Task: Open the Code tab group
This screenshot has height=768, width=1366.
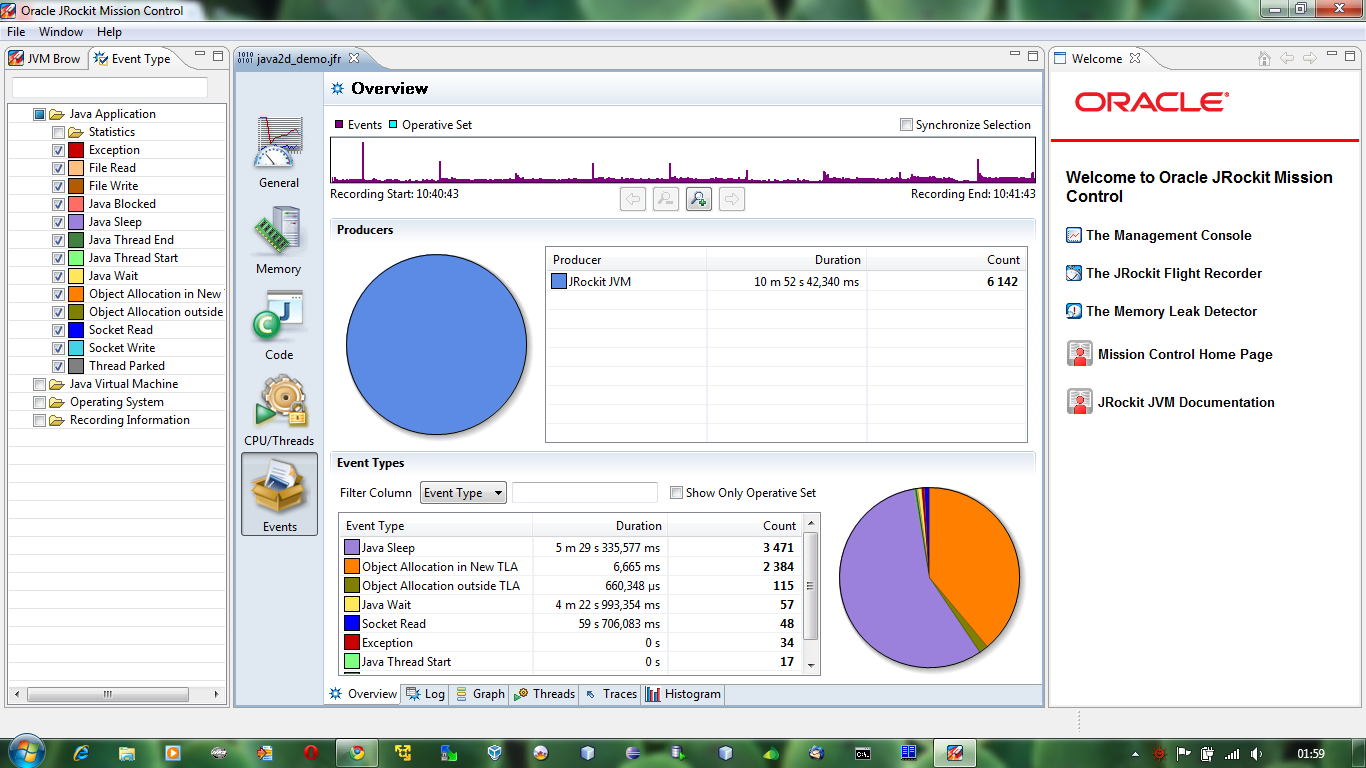Action: click(279, 324)
